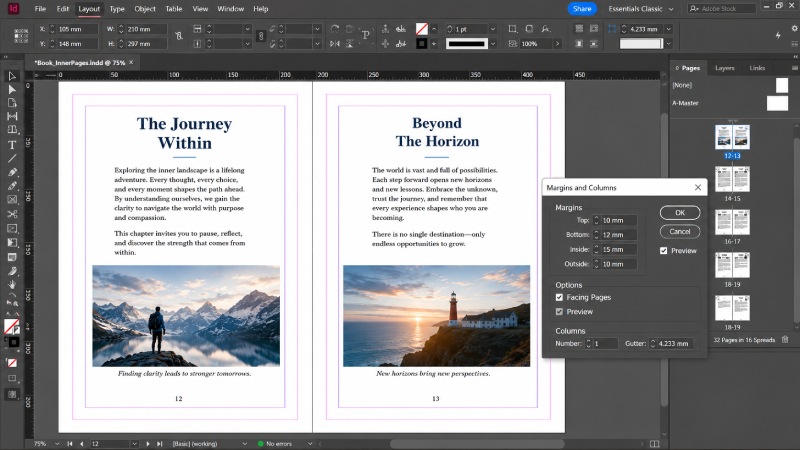
Task: Select the Pencil tool
Action: (x=12, y=186)
